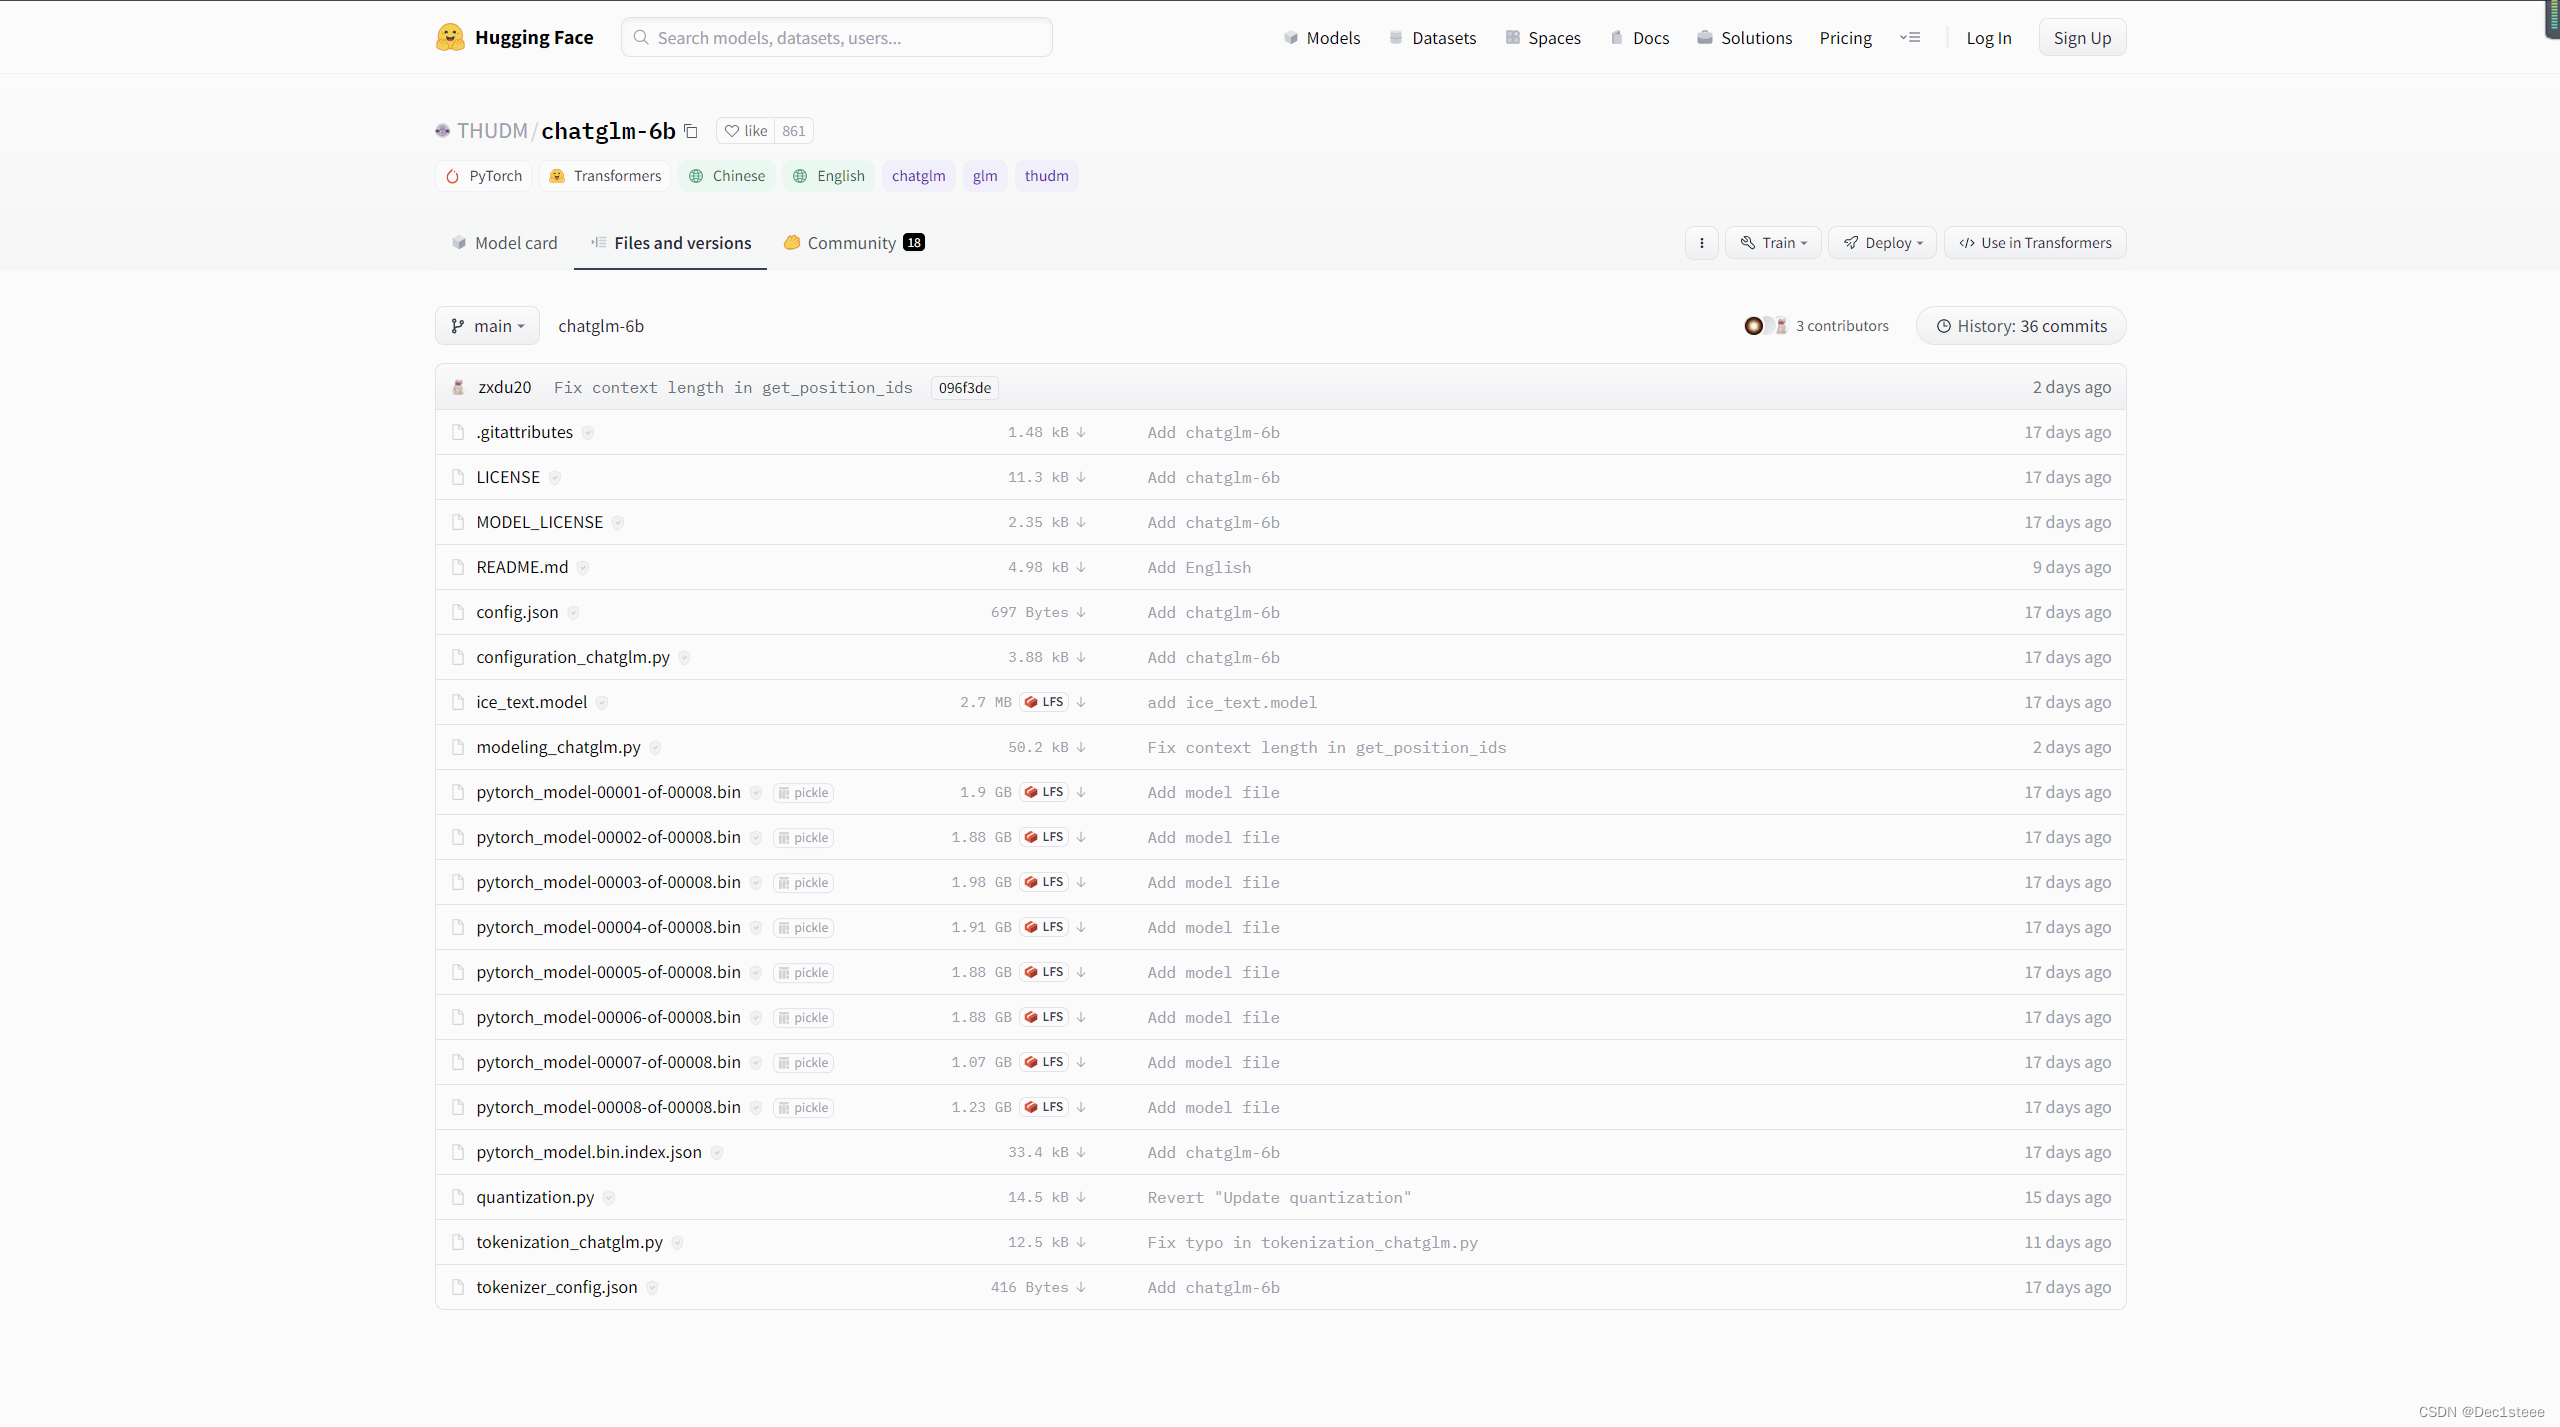Open the Community tab
This screenshot has width=2560, height=1427.
point(853,243)
